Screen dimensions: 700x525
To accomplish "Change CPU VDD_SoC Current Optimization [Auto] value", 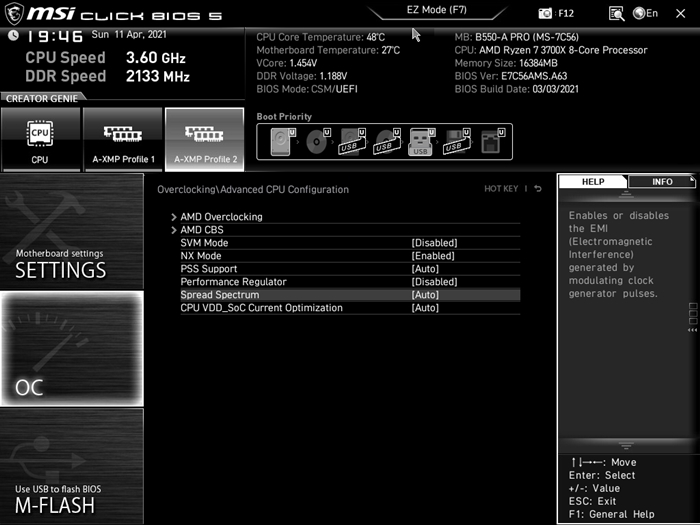I will [425, 308].
